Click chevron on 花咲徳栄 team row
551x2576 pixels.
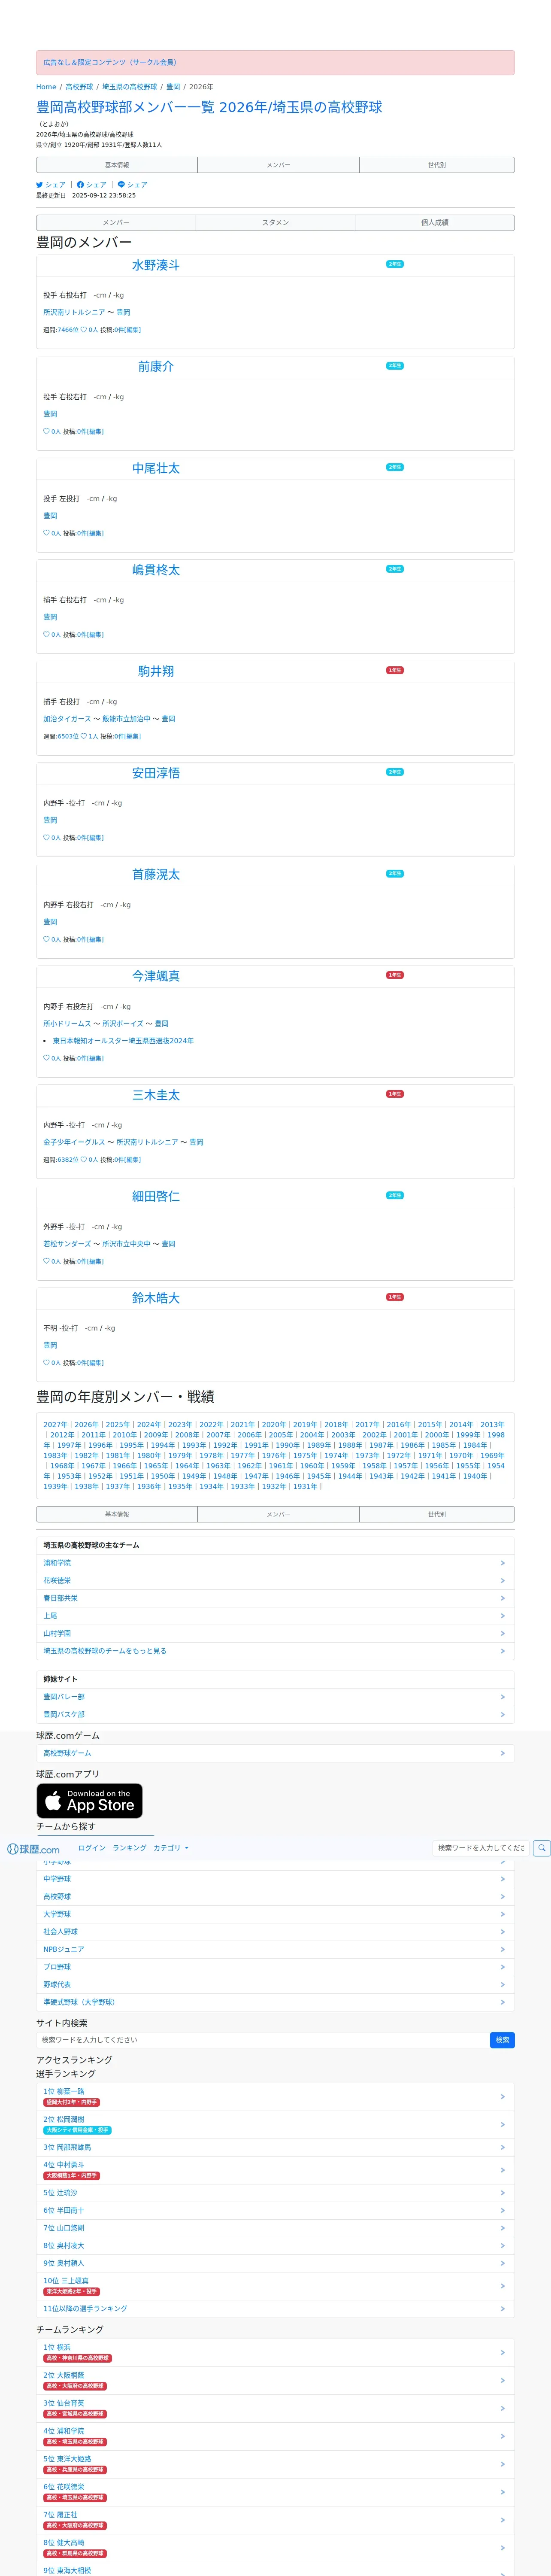(x=502, y=1581)
